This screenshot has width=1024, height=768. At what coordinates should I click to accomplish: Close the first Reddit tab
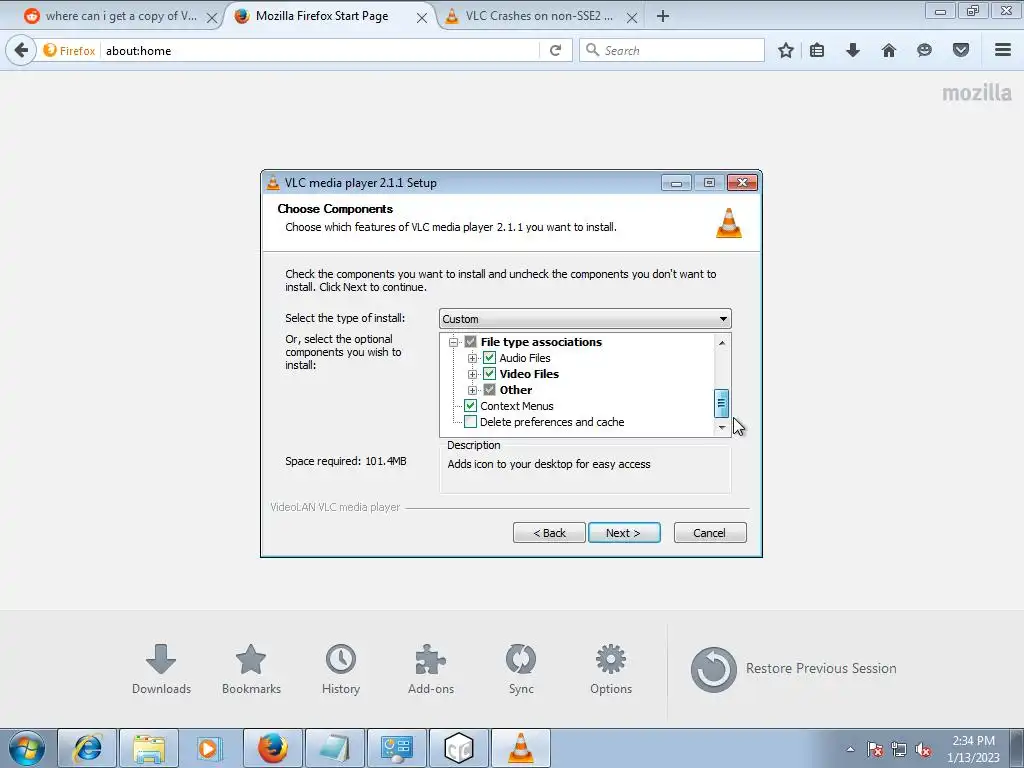[x=212, y=18]
